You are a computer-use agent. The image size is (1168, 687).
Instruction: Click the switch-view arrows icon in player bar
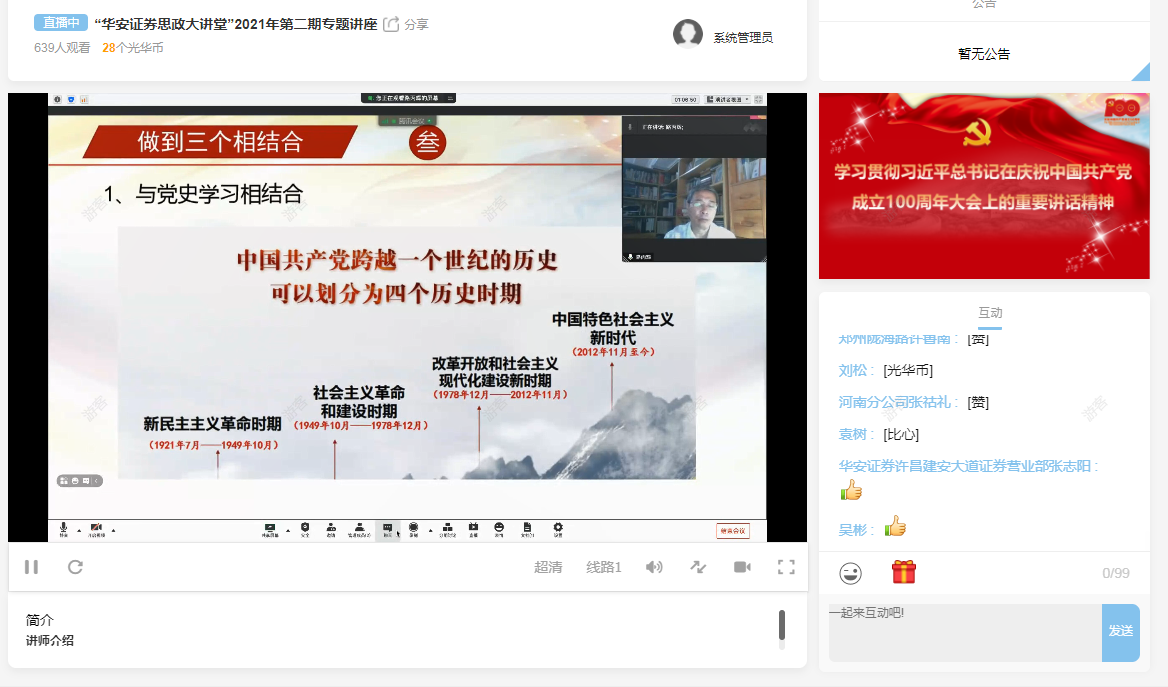coord(698,567)
